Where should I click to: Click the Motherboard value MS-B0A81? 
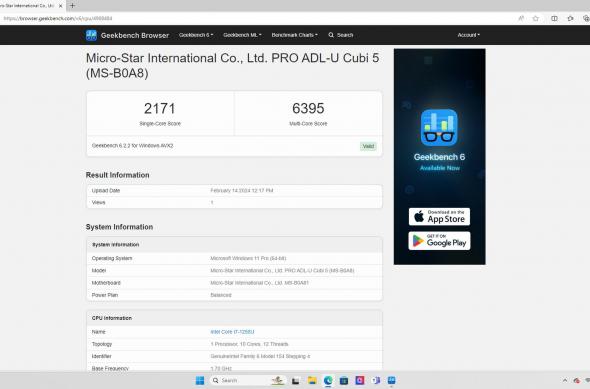pos(260,283)
